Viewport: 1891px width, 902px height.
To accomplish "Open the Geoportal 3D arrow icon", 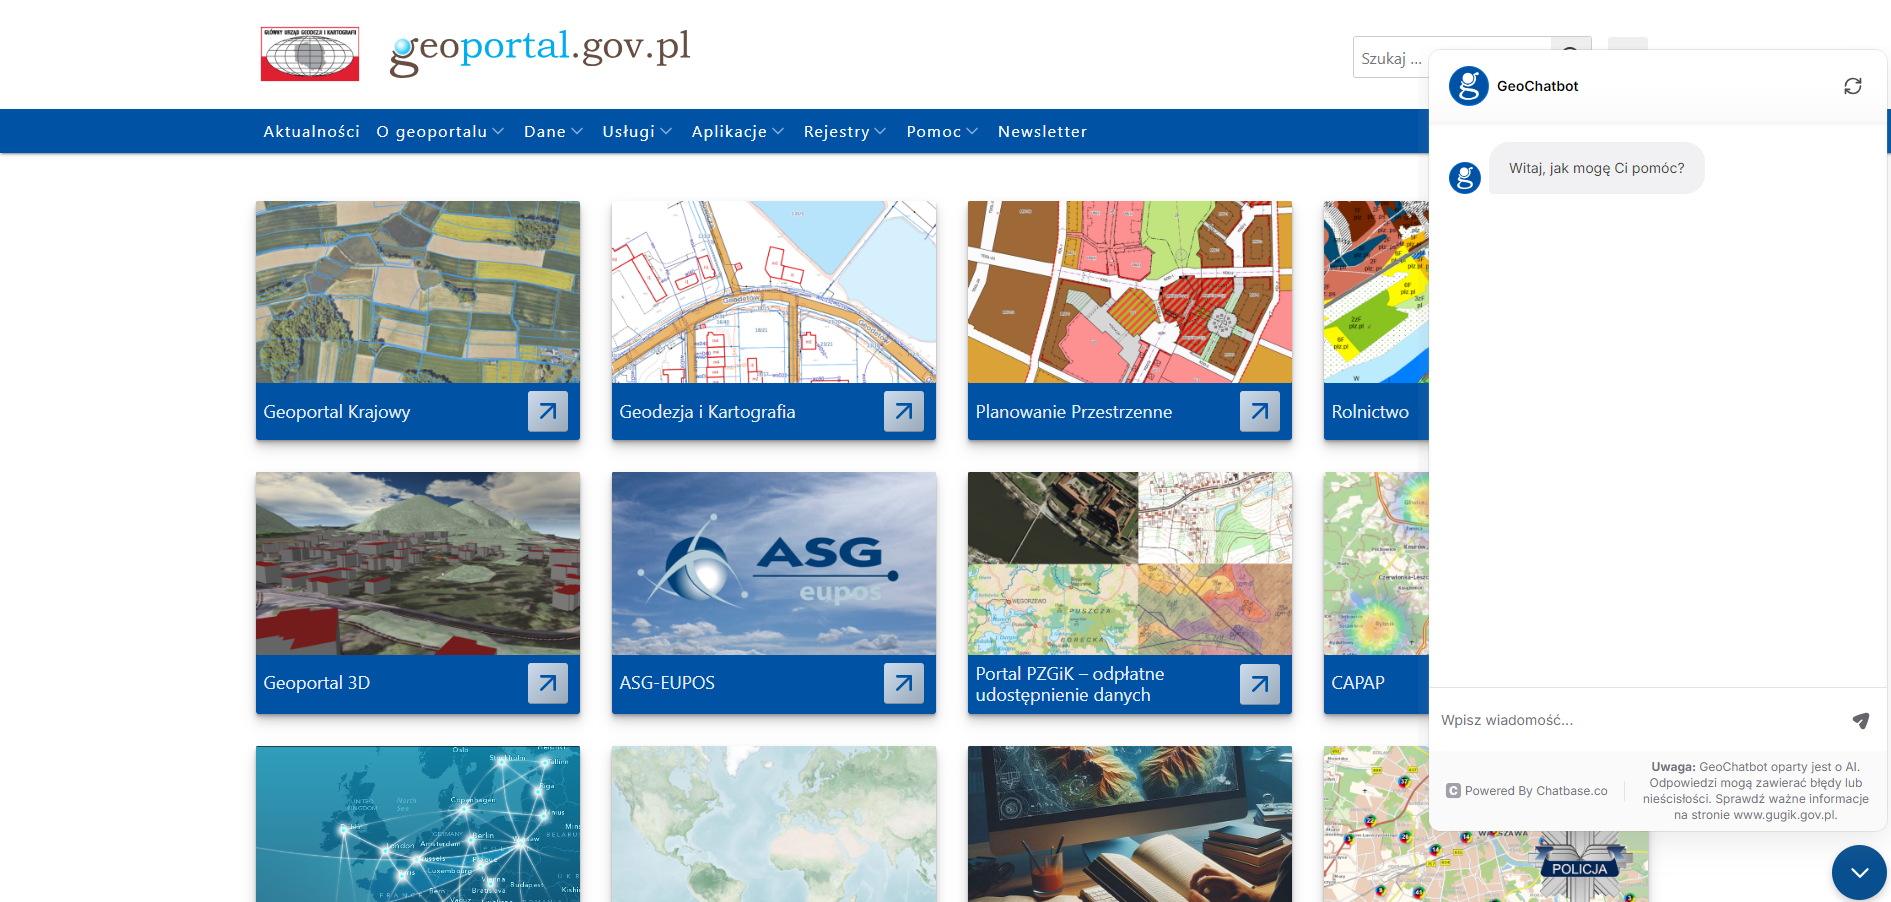I will click(x=547, y=683).
